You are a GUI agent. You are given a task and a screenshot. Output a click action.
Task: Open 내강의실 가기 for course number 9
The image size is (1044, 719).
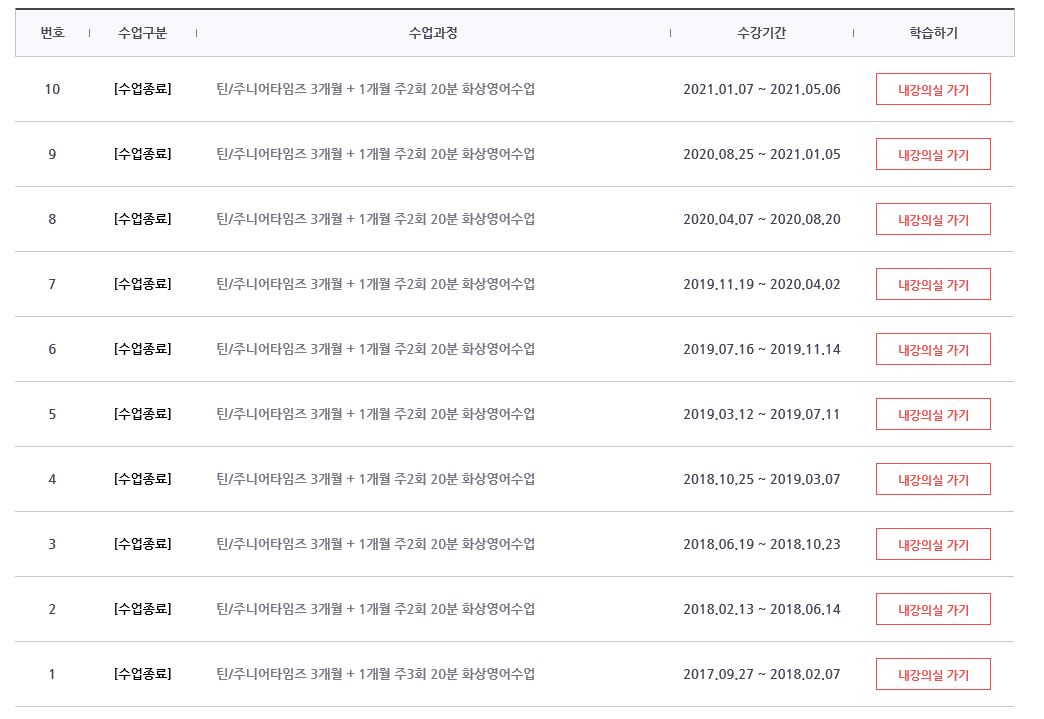click(933, 154)
